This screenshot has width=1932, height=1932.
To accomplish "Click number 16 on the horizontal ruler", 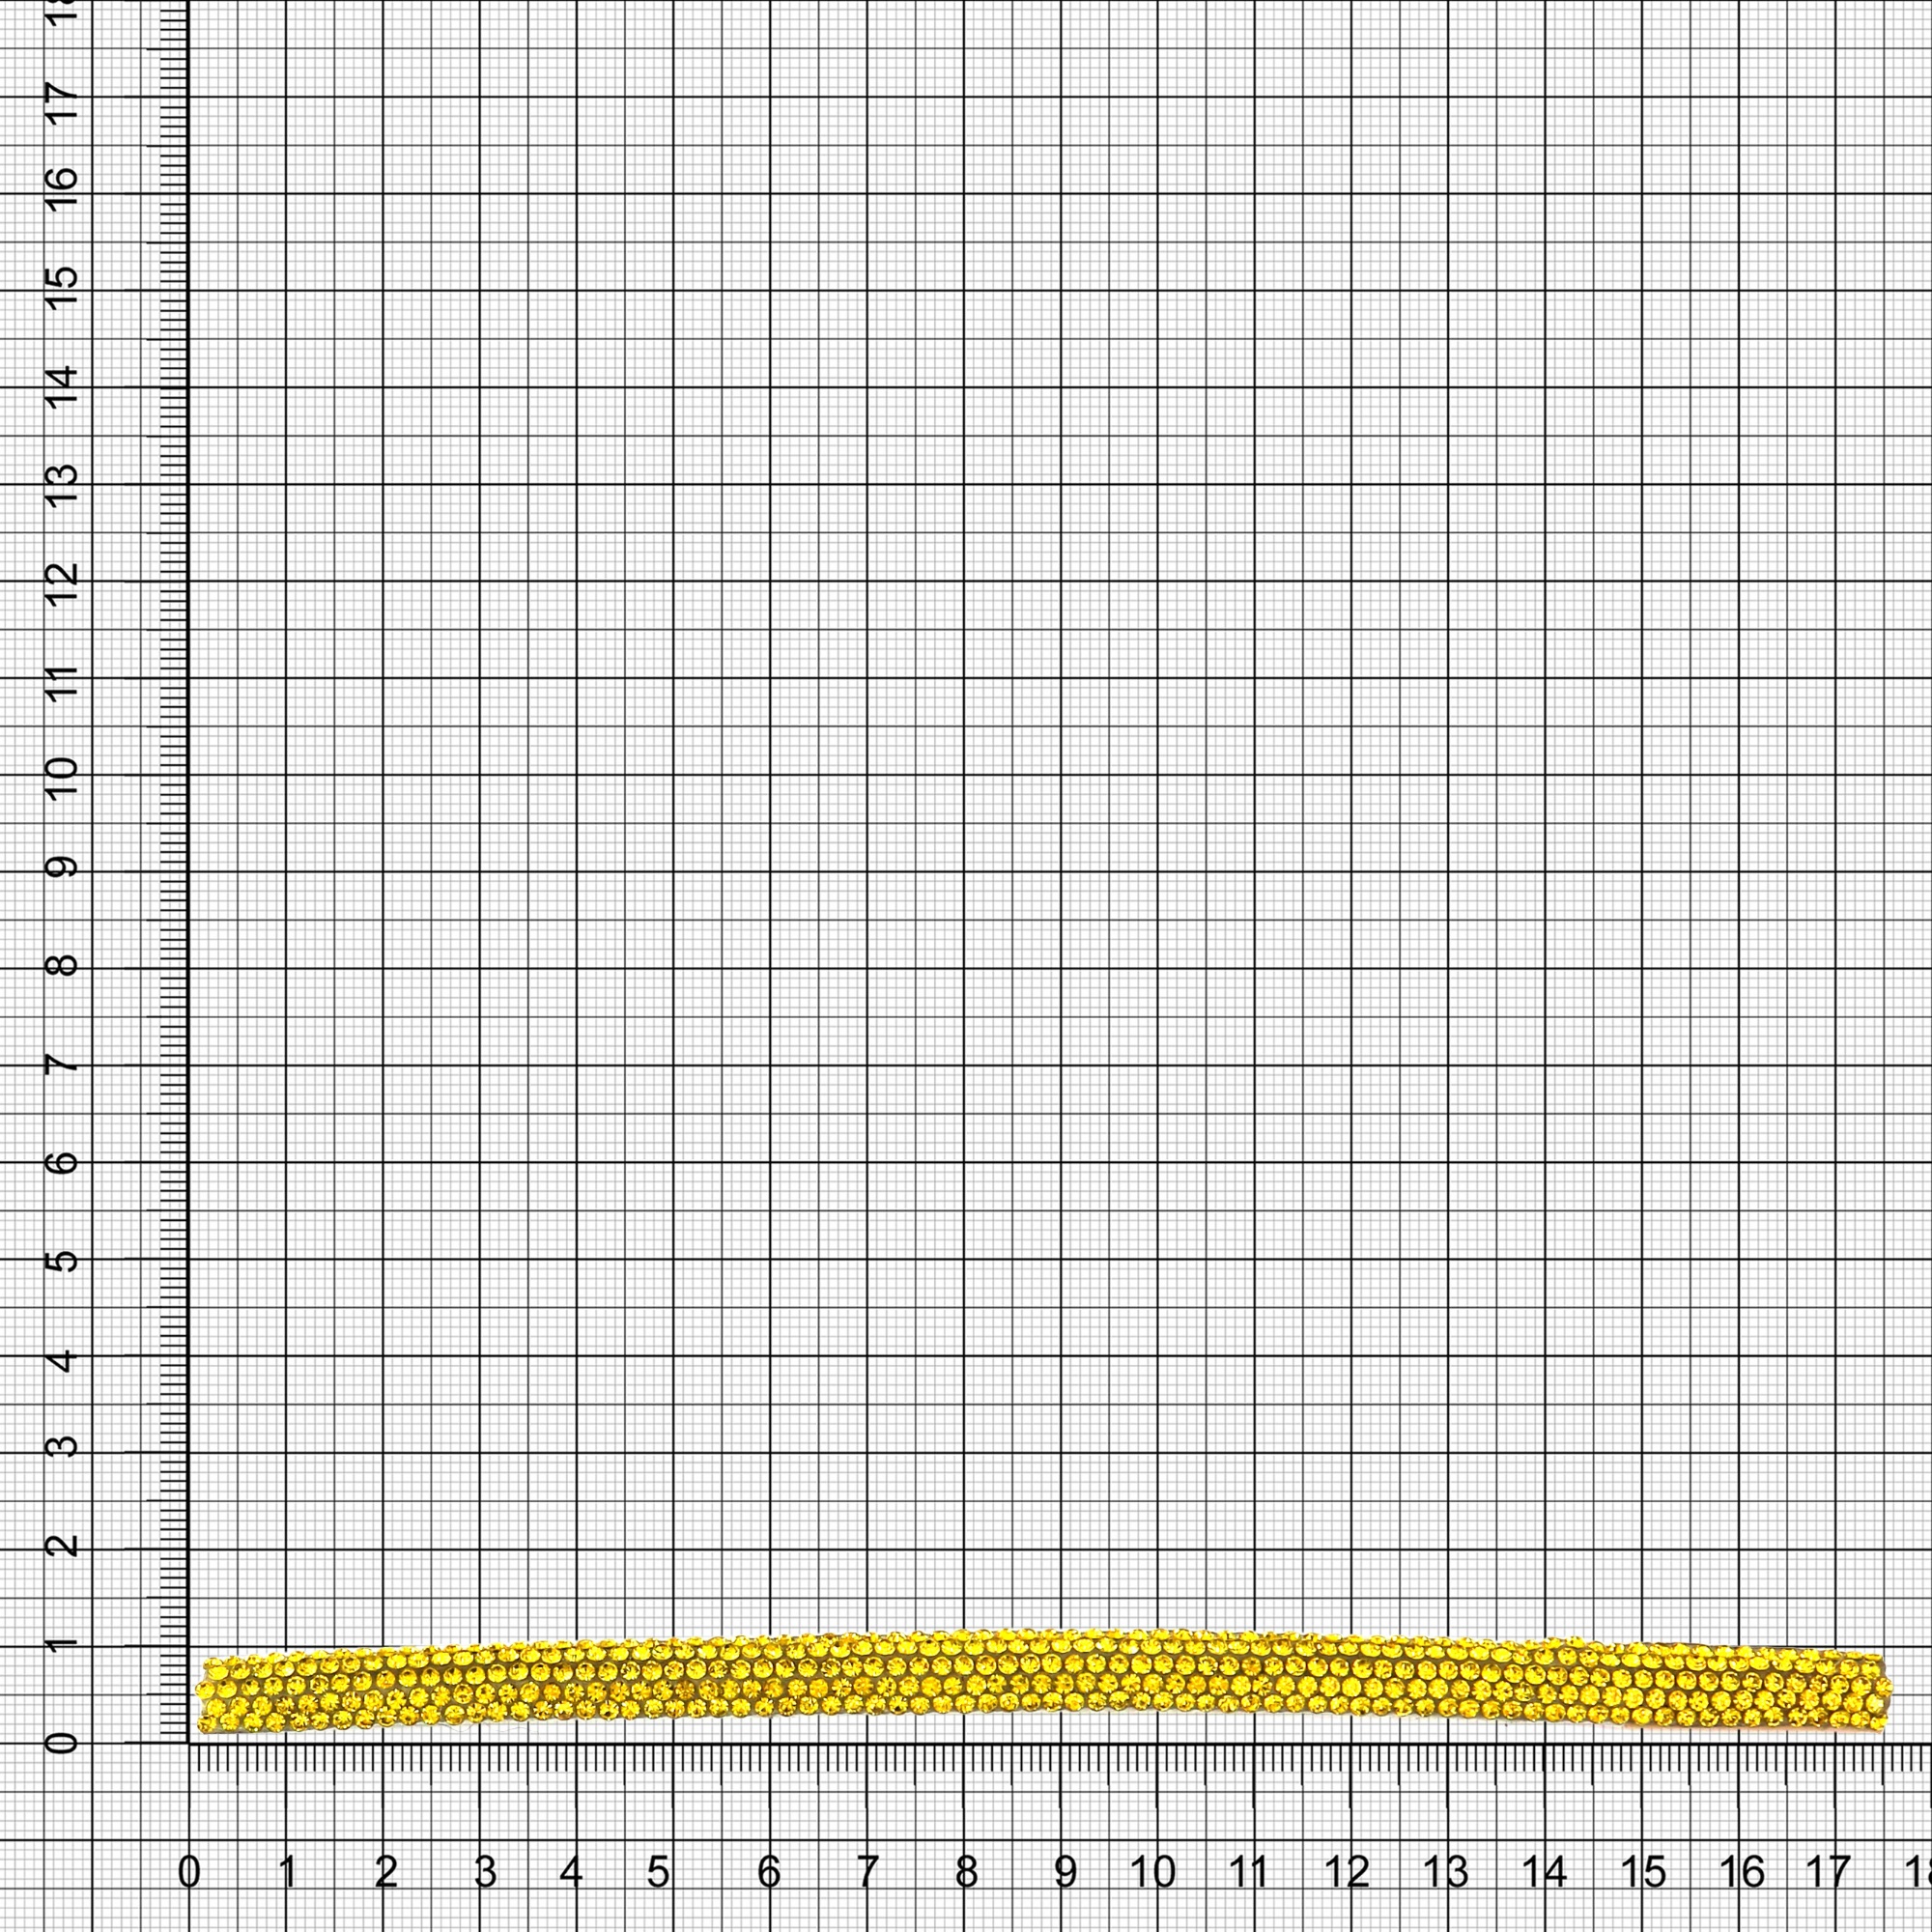I will tap(1743, 1872).
